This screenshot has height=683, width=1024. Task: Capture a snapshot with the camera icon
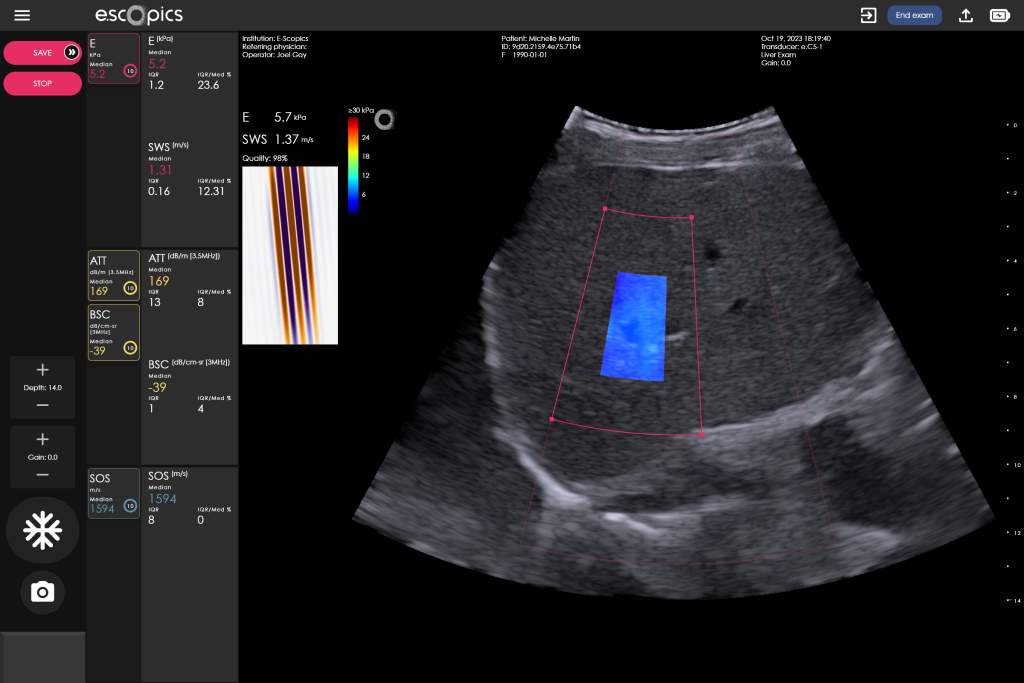pyautogui.click(x=42, y=592)
